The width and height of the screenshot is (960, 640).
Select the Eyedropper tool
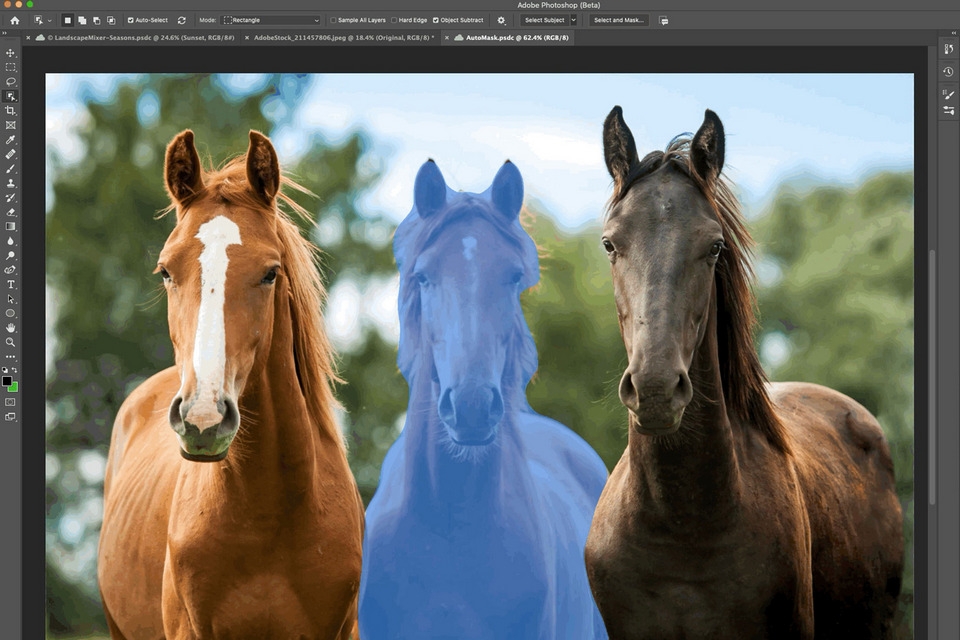pos(11,139)
